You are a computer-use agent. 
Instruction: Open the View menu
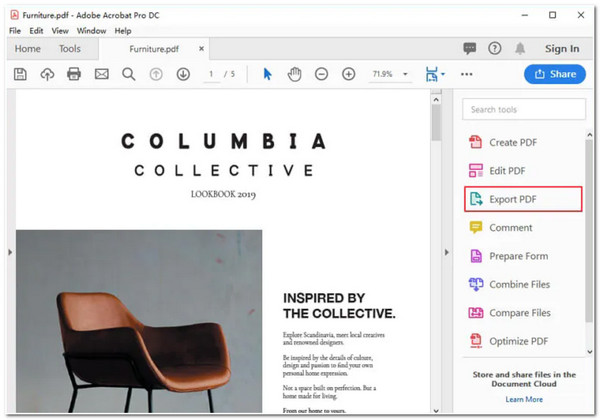[60, 31]
